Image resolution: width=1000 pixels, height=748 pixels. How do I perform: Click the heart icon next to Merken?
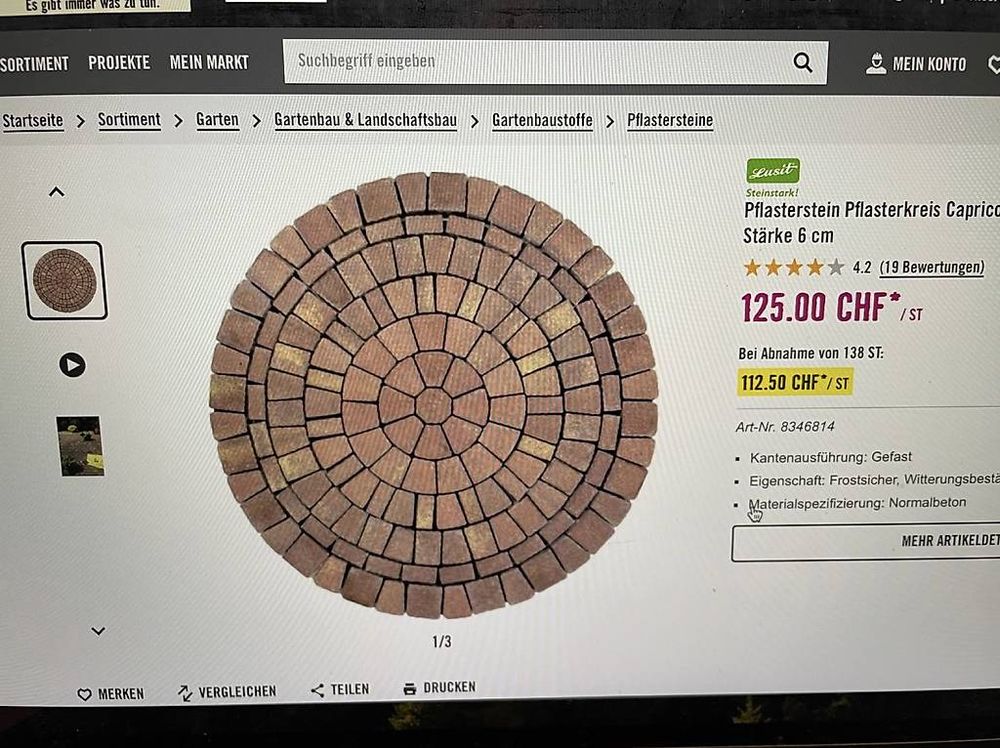coord(84,694)
